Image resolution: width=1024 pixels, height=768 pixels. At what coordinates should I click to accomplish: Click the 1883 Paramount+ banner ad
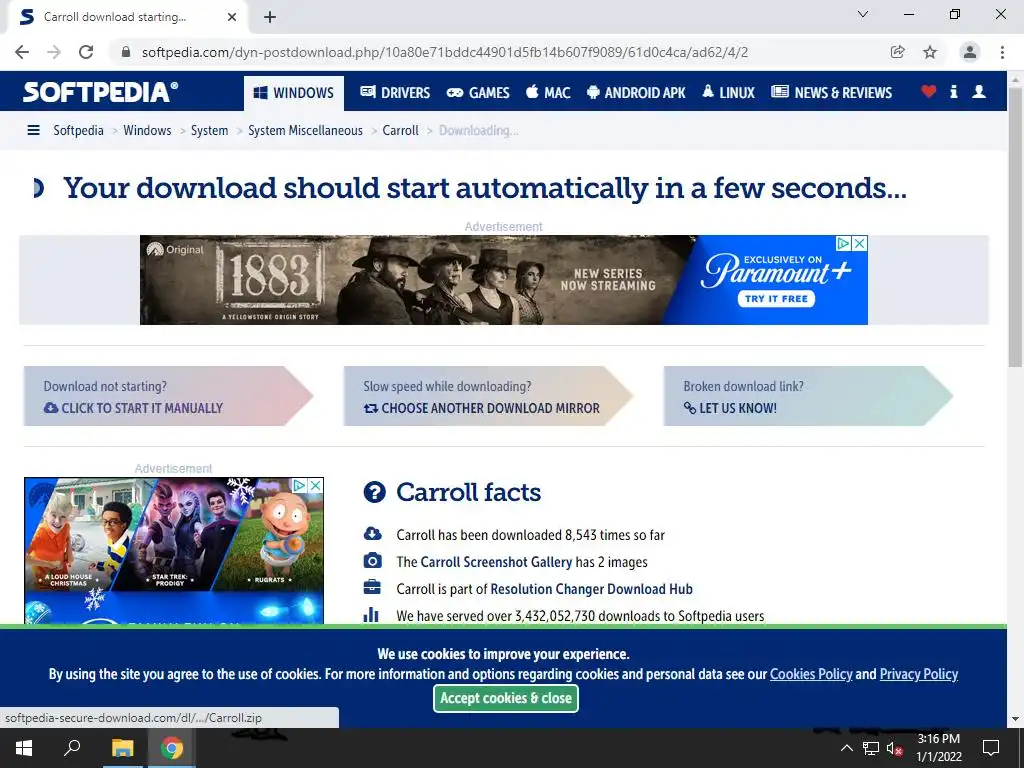503,280
